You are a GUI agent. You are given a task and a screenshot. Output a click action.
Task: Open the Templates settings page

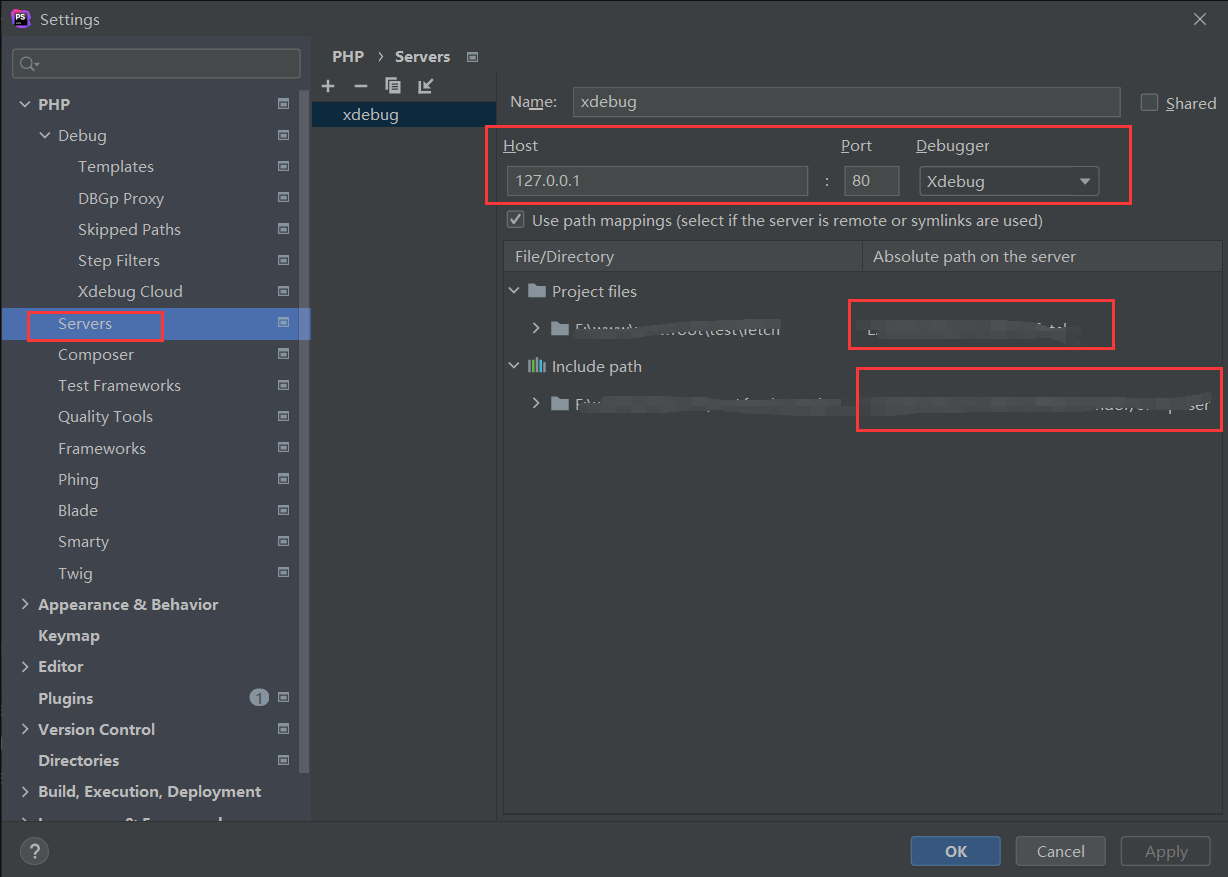coord(116,166)
